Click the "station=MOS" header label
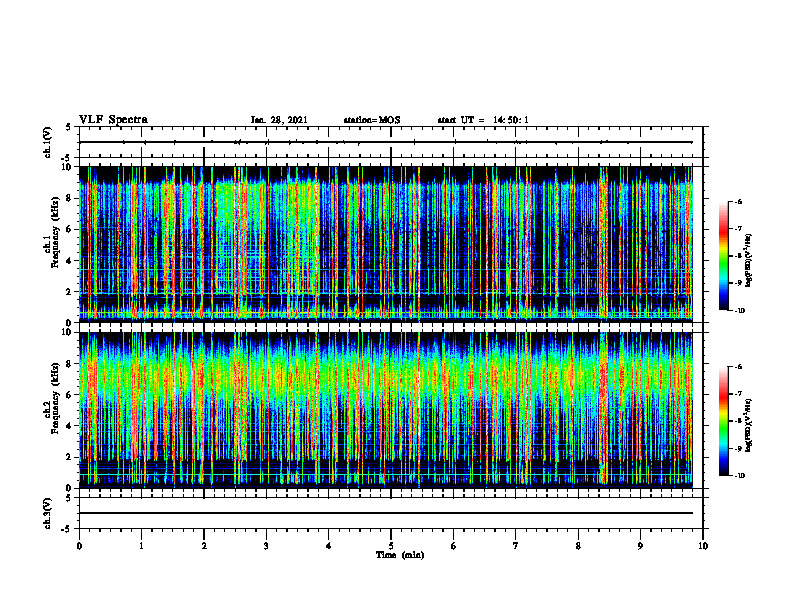The height and width of the screenshot is (612, 792). [372, 120]
